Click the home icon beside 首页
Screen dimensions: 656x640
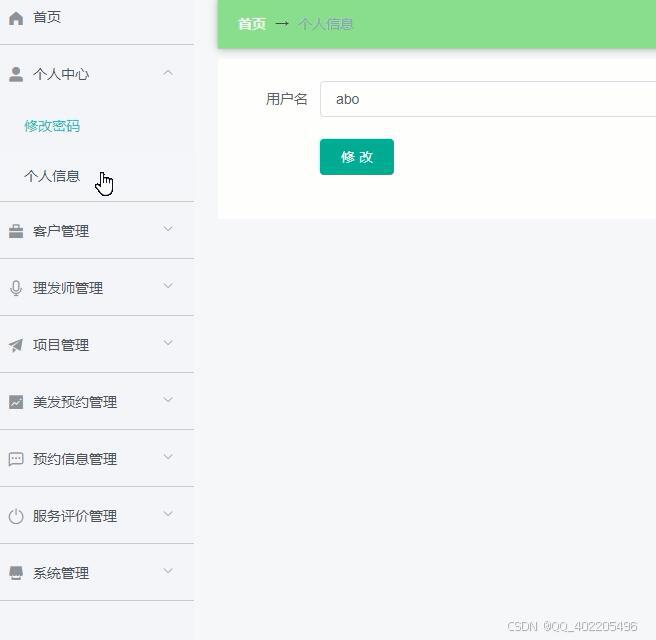[x=16, y=18]
